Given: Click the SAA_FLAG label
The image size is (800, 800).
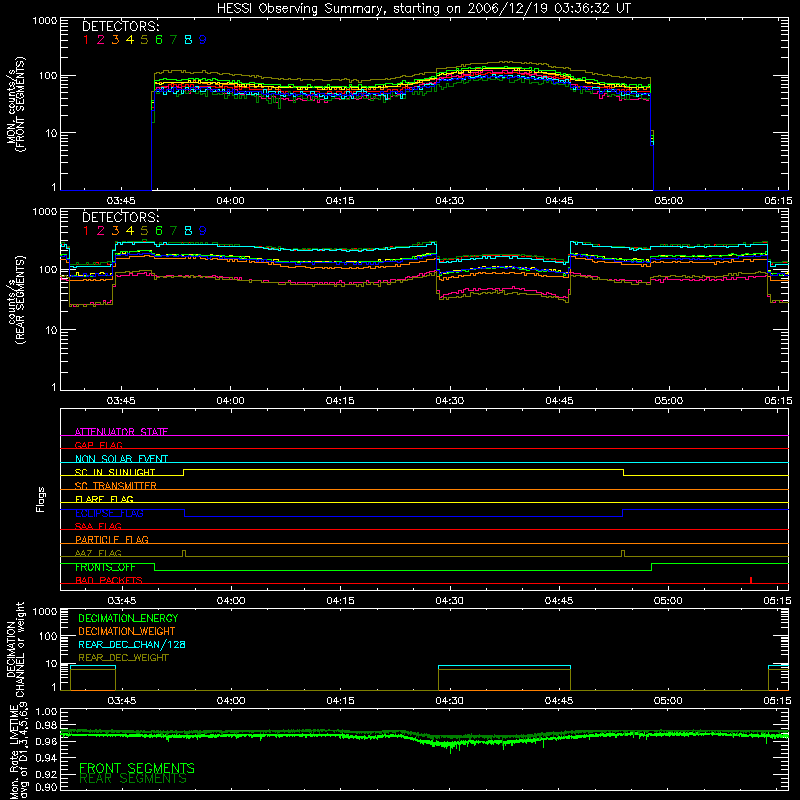Looking at the screenshot, I should point(98,526).
